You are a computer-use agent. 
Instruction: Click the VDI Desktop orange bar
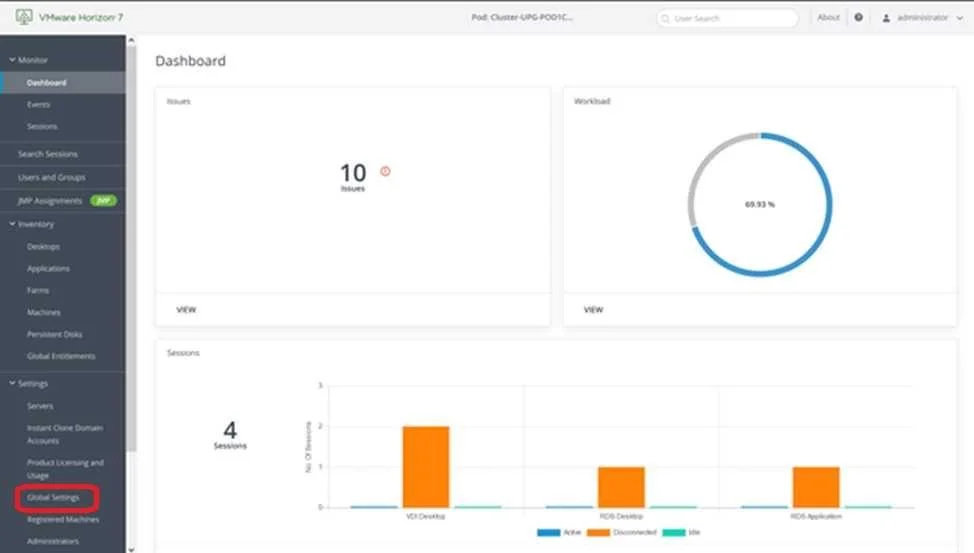click(x=426, y=467)
